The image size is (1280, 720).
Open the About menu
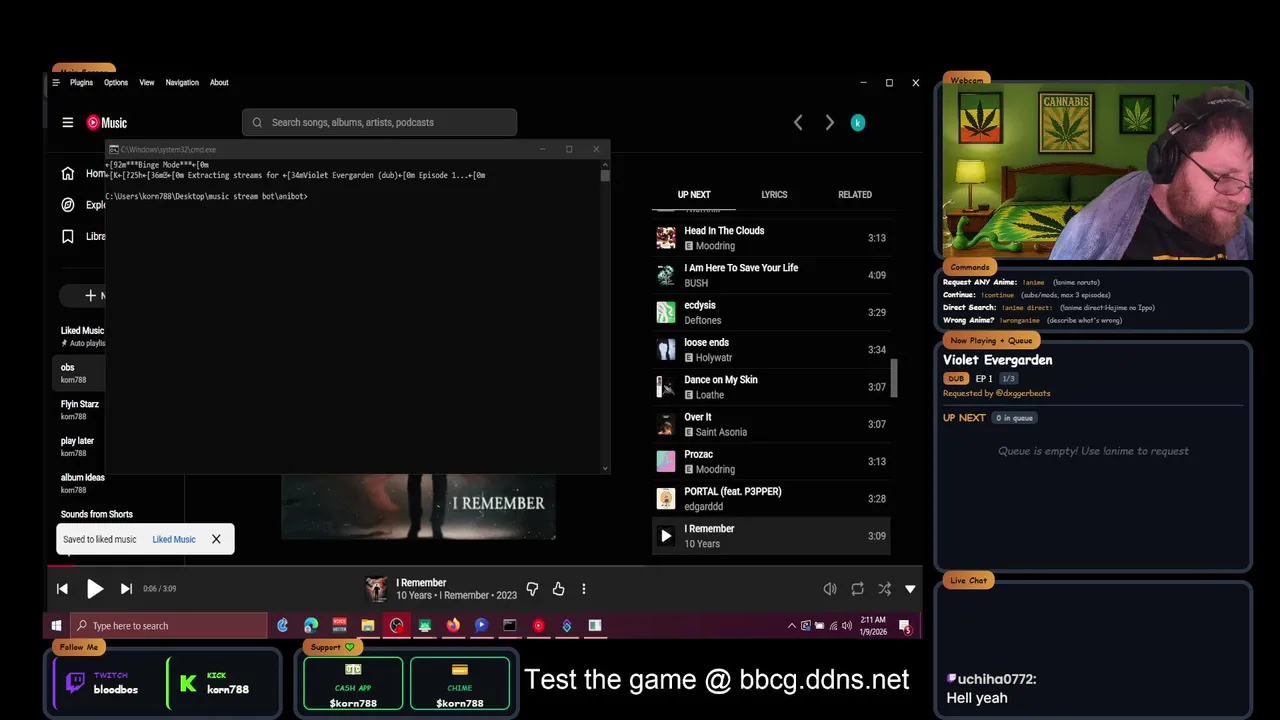click(219, 83)
